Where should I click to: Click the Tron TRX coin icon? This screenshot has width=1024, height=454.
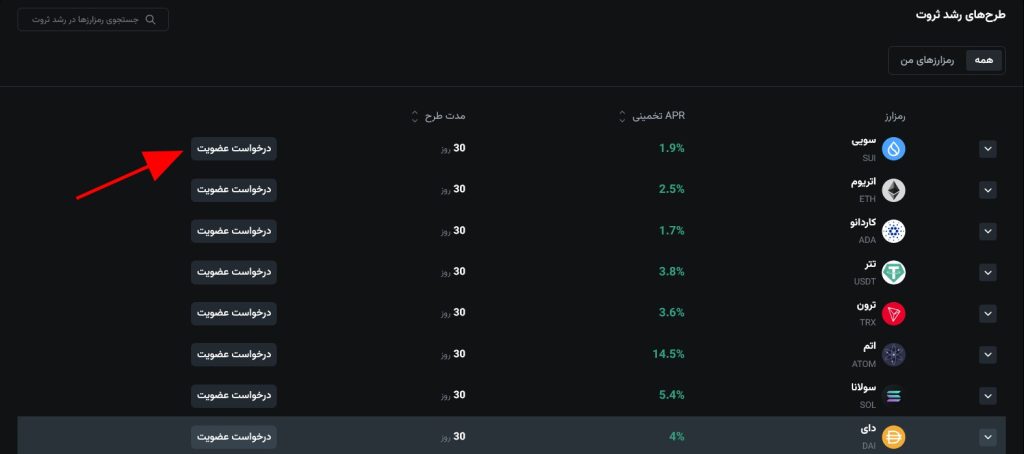[x=892, y=313]
